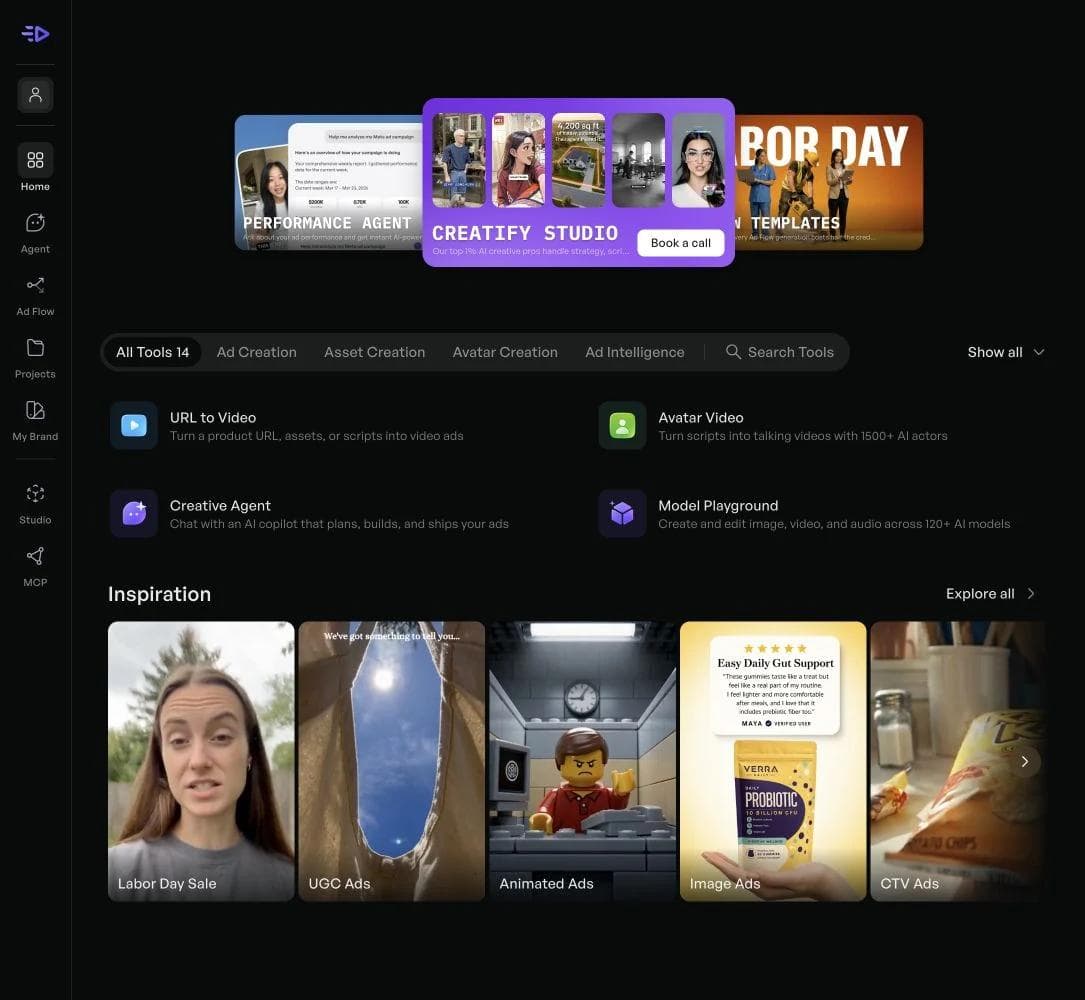Screen dimensions: 1085x1000
Task: Switch to the Ad Intelligence tab
Action: [635, 352]
